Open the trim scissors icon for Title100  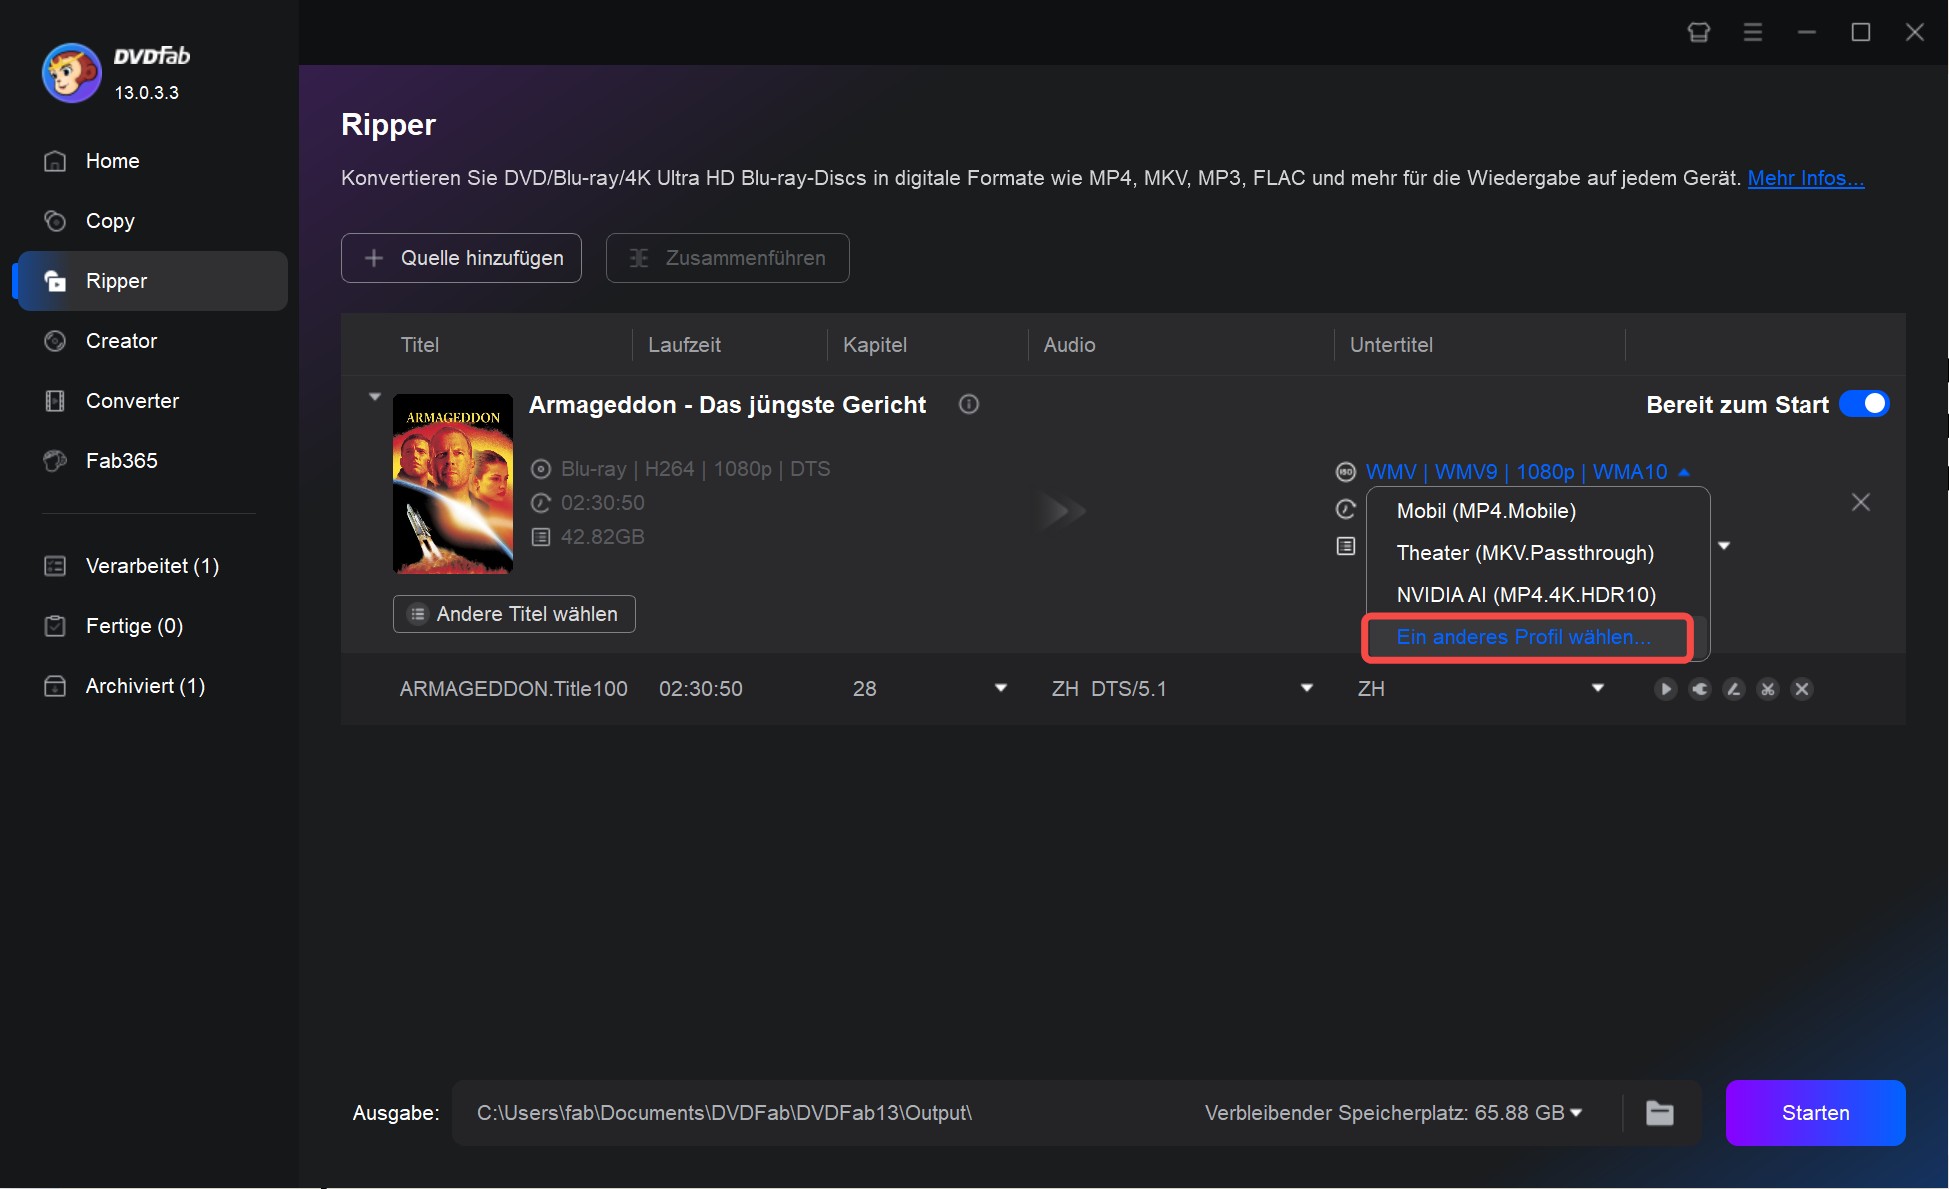(x=1767, y=689)
